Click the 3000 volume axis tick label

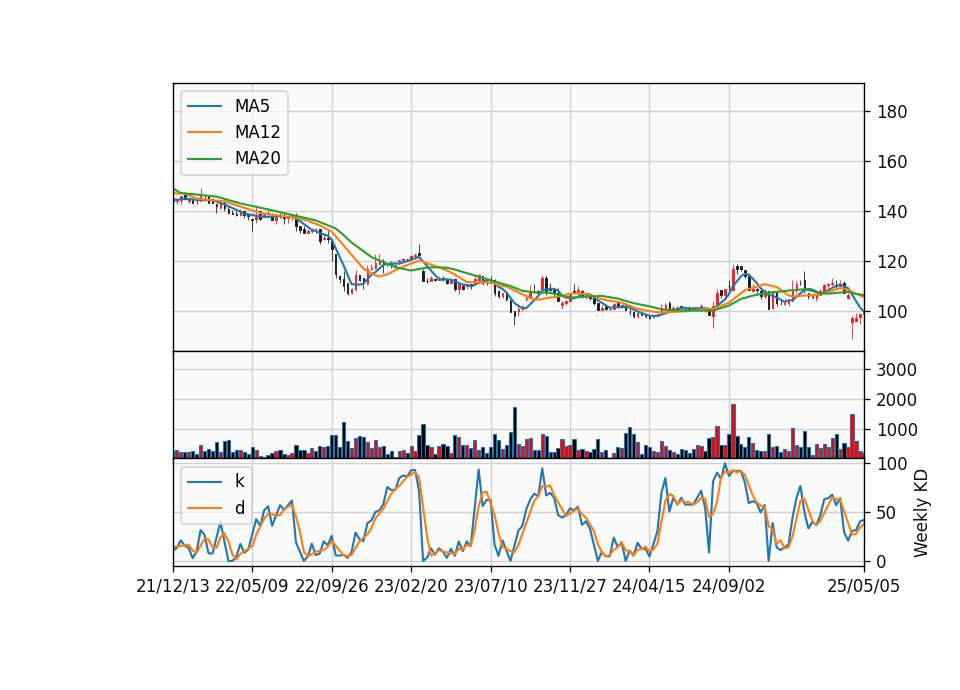click(x=896, y=370)
